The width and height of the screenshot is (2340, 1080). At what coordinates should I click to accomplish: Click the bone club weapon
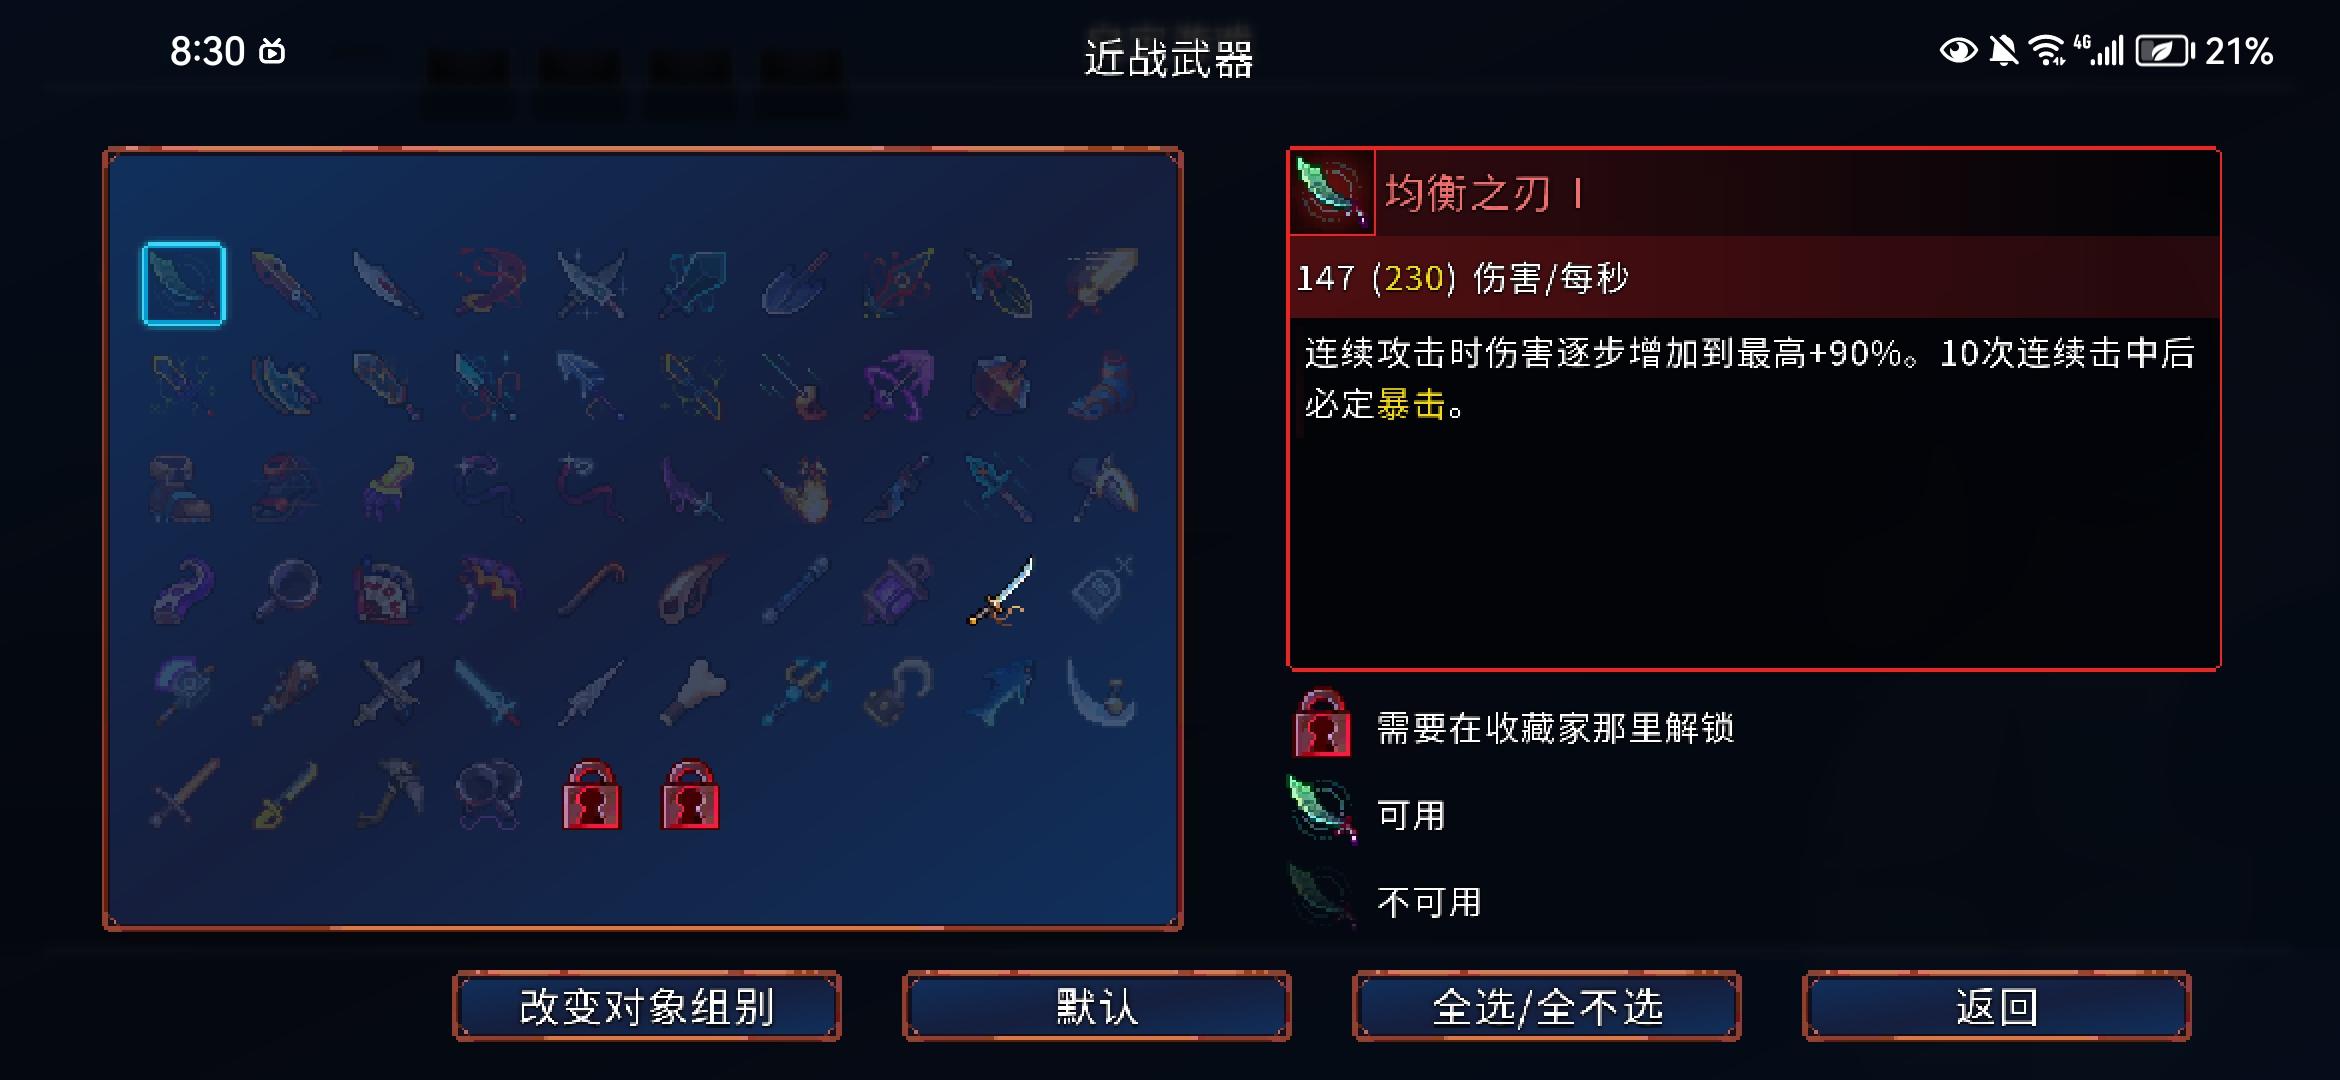pyautogui.click(x=693, y=692)
